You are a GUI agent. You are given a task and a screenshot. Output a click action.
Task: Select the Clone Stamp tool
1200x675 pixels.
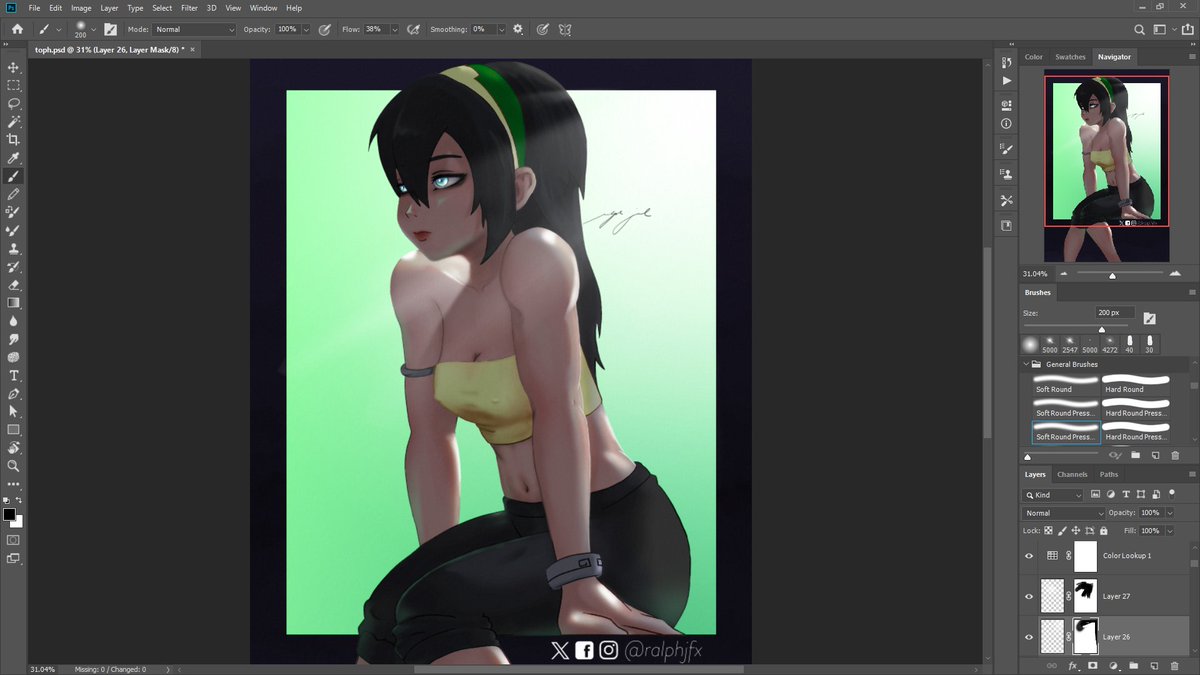pyautogui.click(x=14, y=248)
